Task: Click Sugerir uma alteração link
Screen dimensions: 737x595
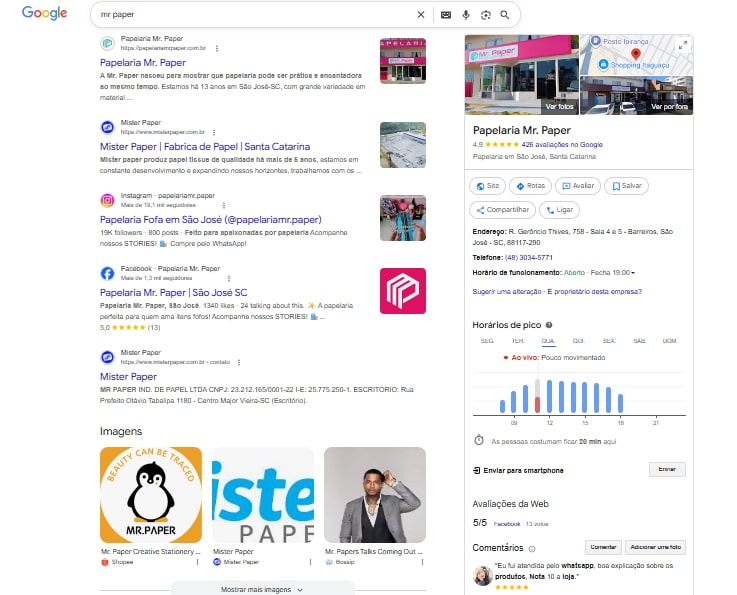Action: [507, 291]
